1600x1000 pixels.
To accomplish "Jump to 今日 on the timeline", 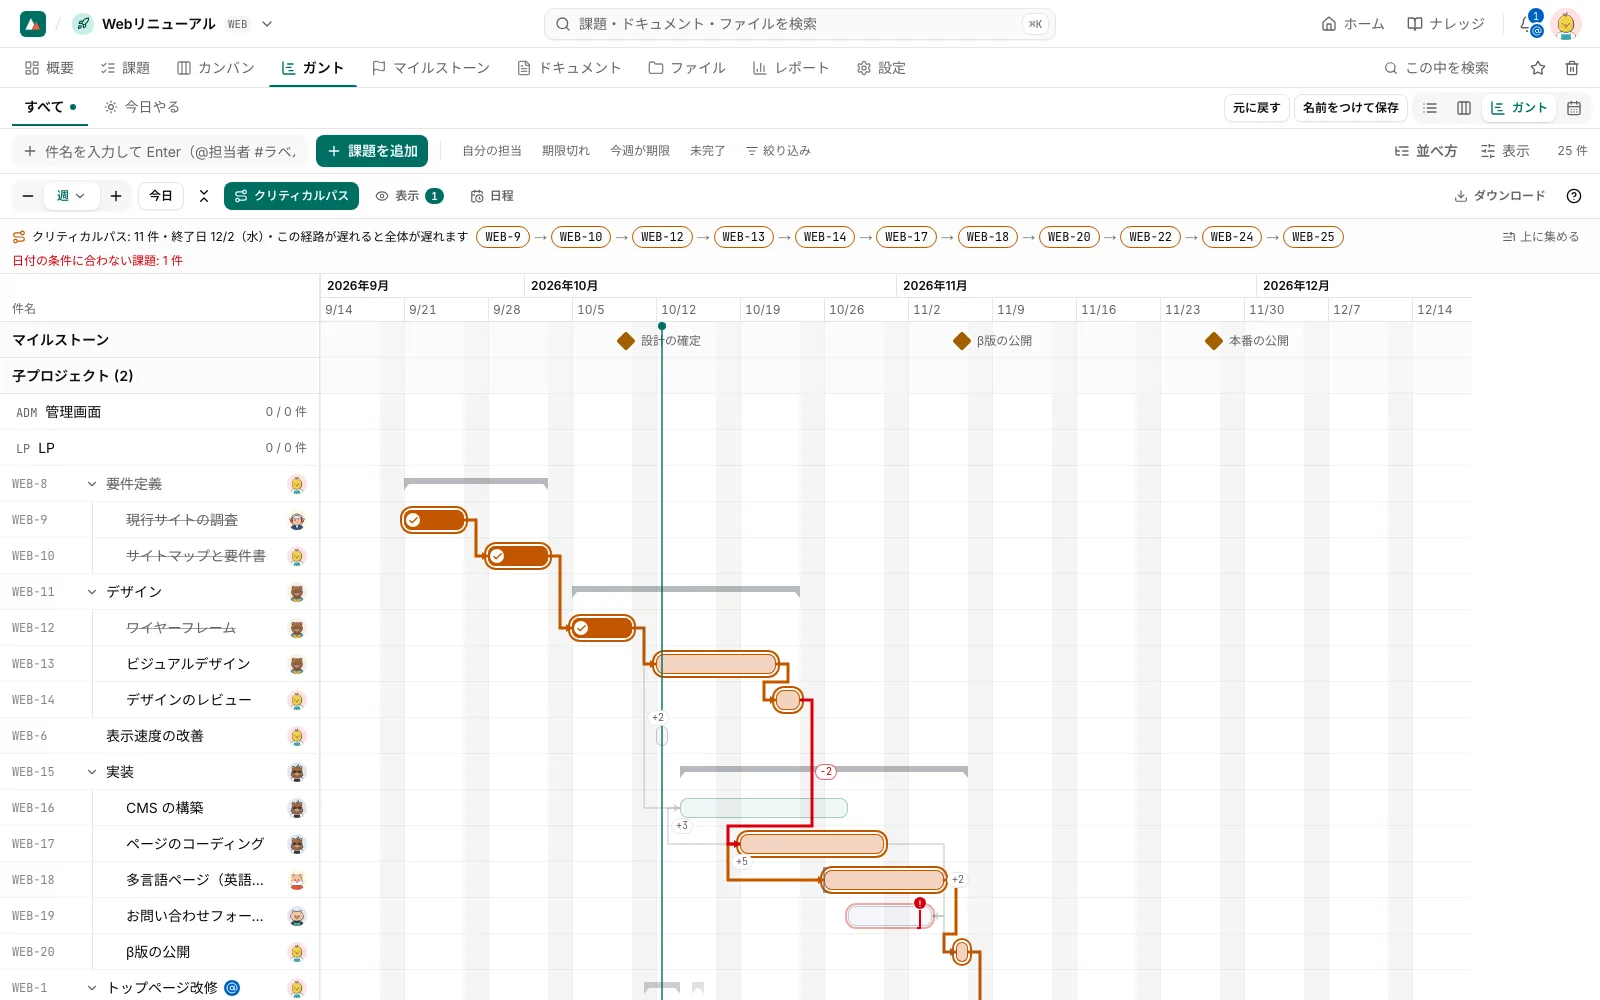I will click(x=161, y=196).
